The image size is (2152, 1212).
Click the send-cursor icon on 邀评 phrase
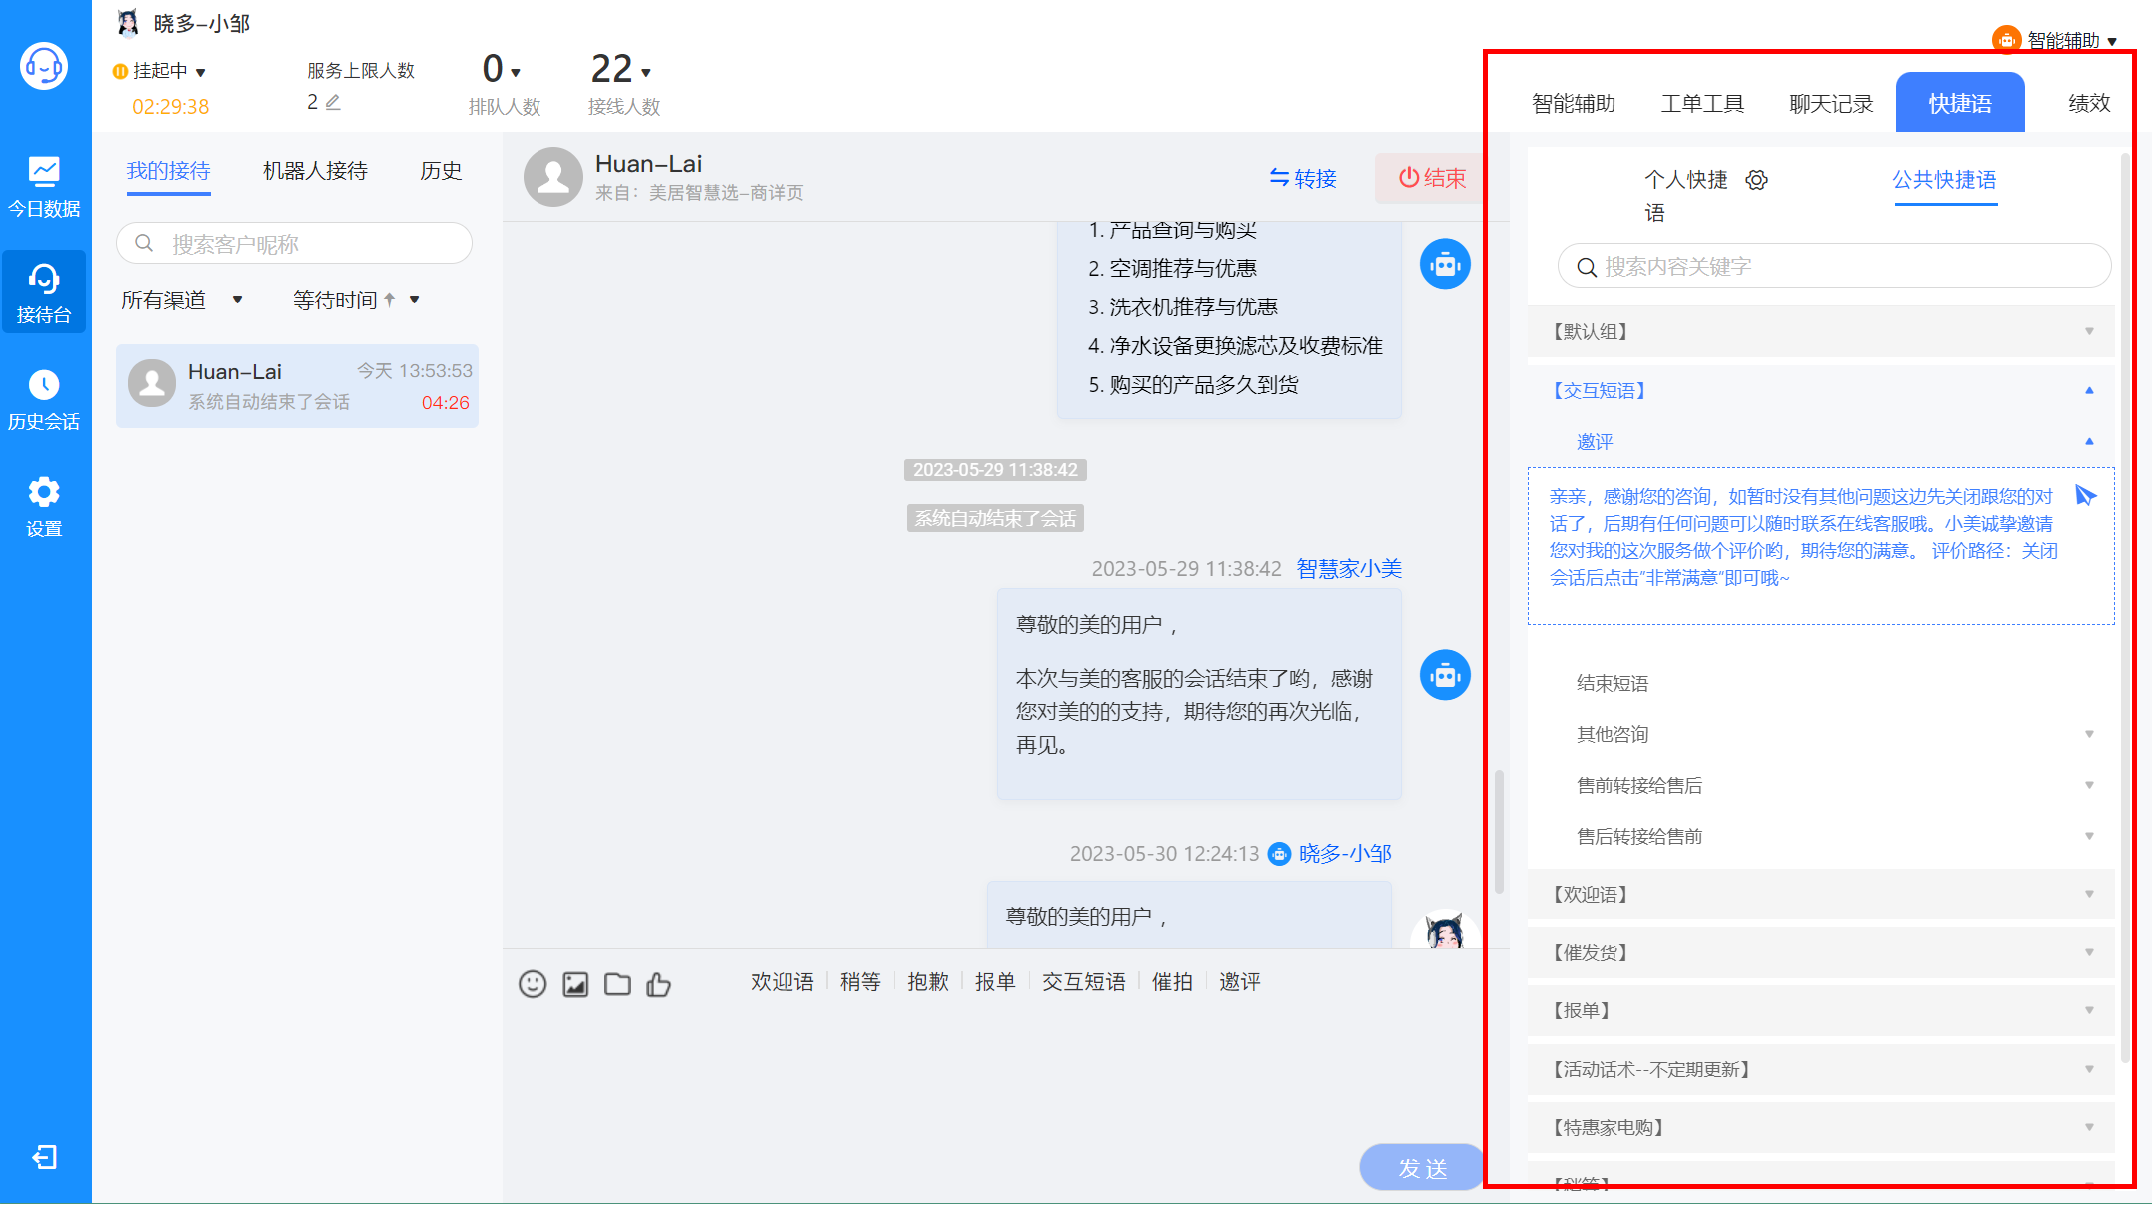click(2085, 495)
